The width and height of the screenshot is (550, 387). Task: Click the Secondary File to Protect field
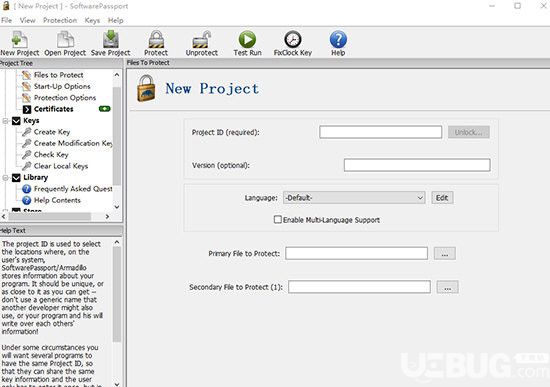point(359,287)
